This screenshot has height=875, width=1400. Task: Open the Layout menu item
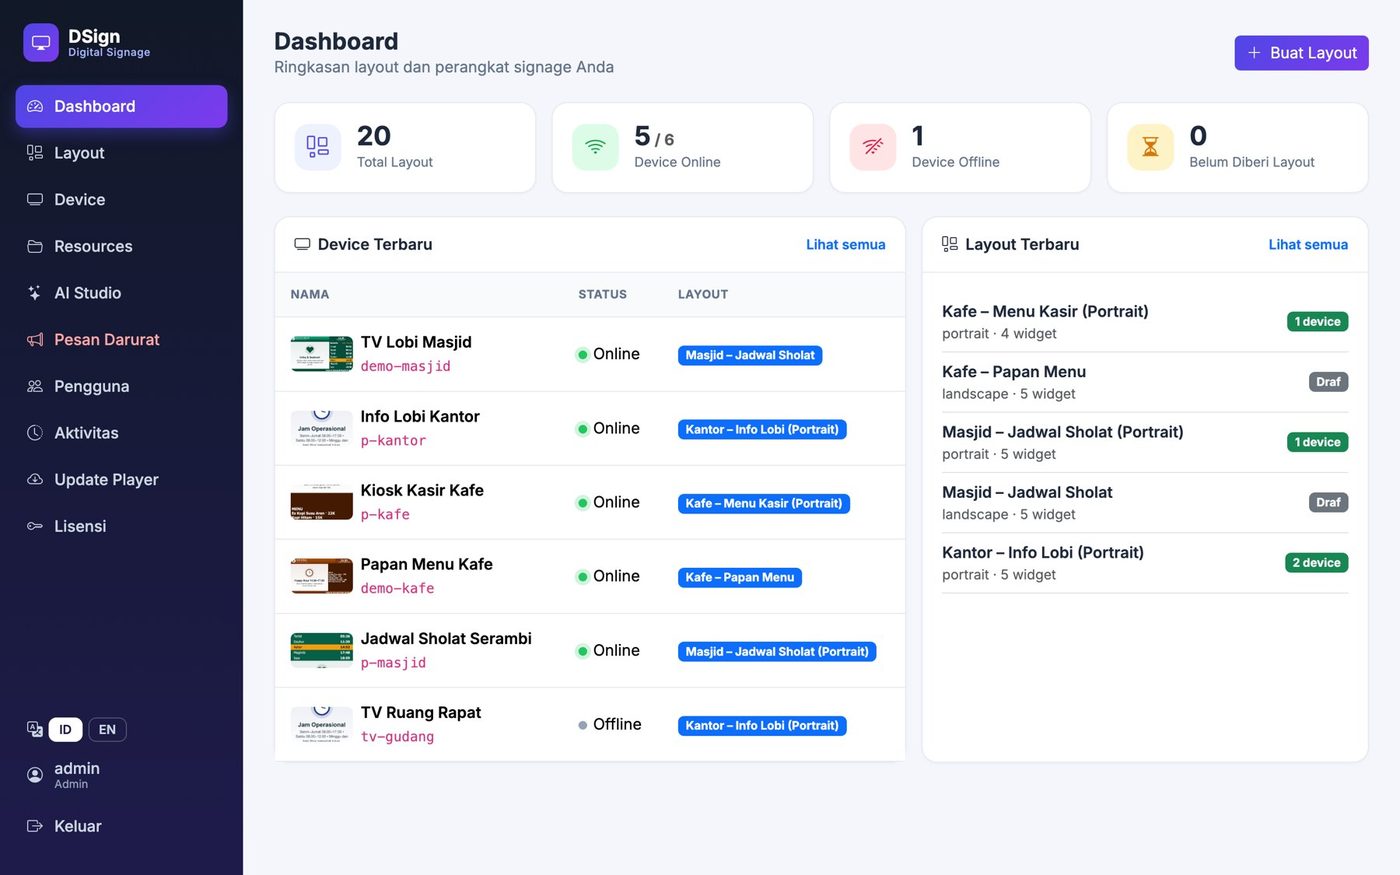point(121,153)
